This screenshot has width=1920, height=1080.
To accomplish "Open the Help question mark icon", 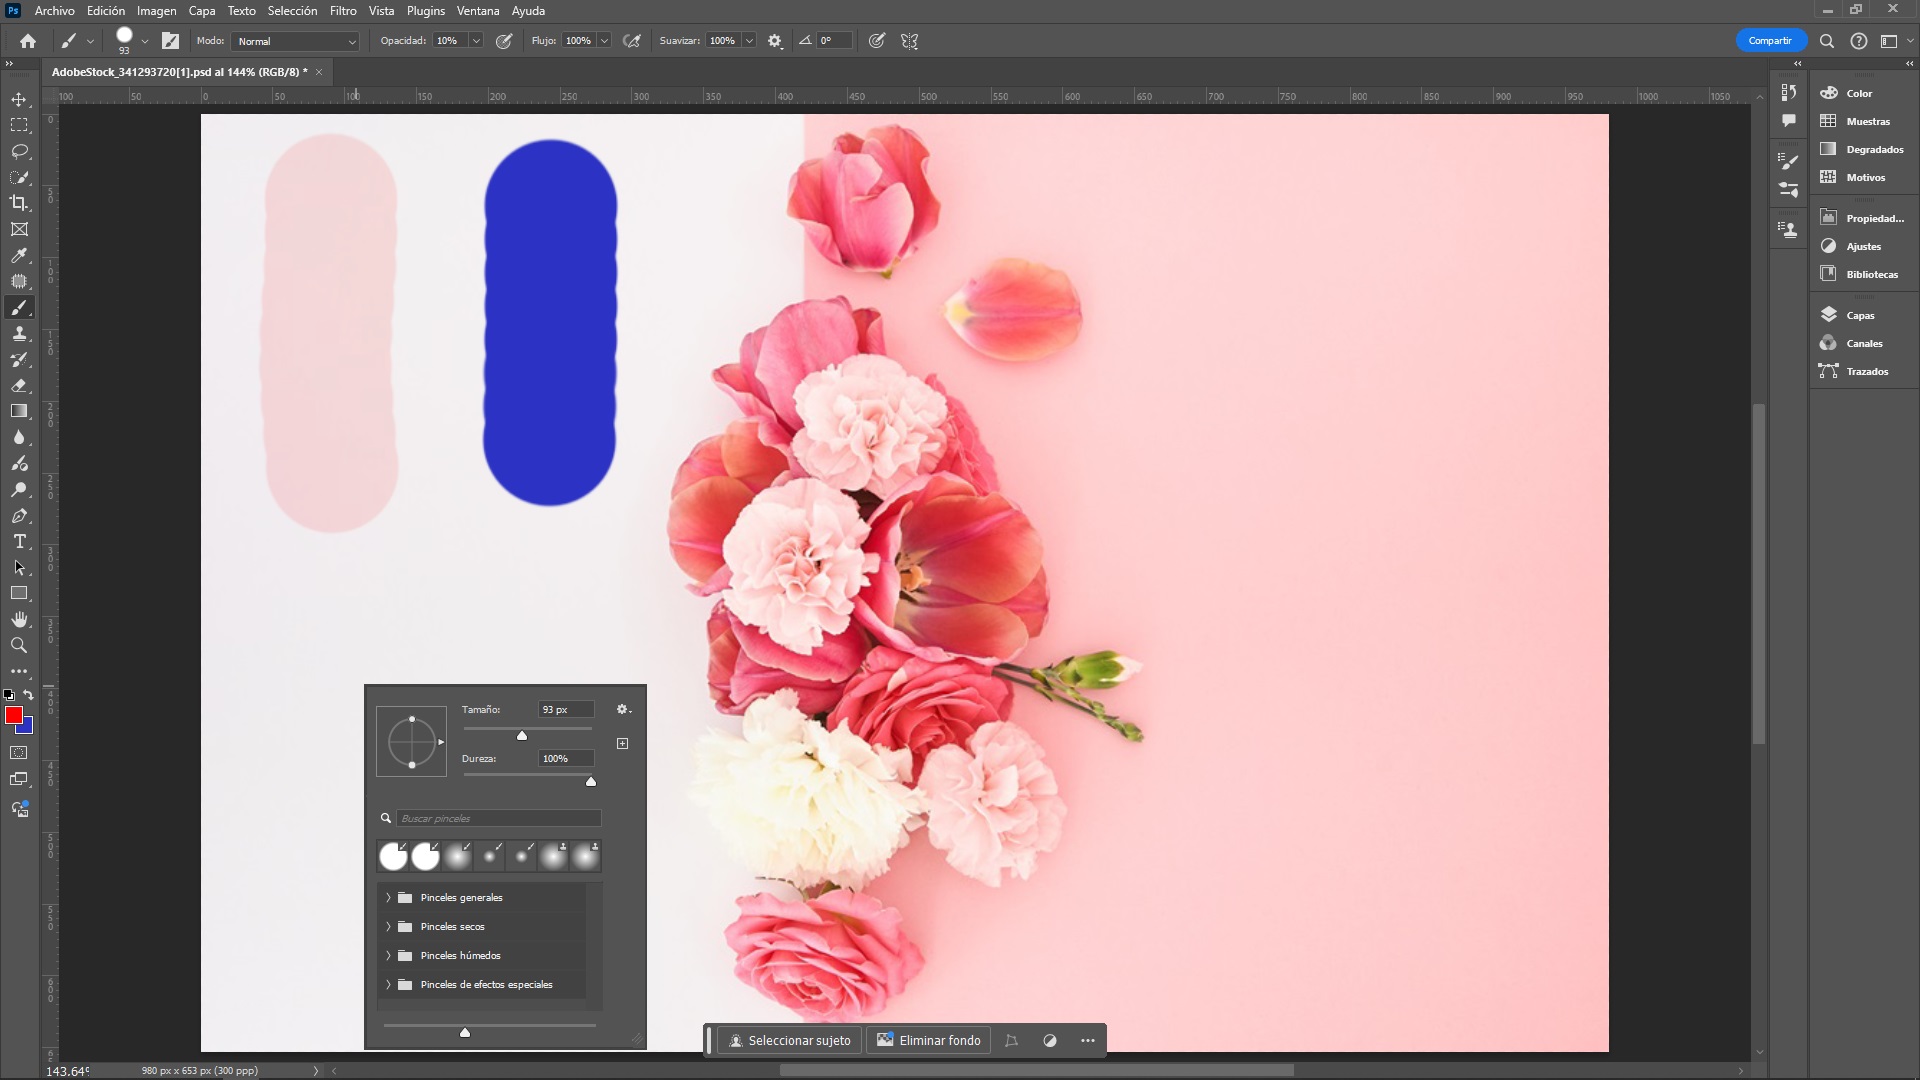I will click(x=1858, y=41).
